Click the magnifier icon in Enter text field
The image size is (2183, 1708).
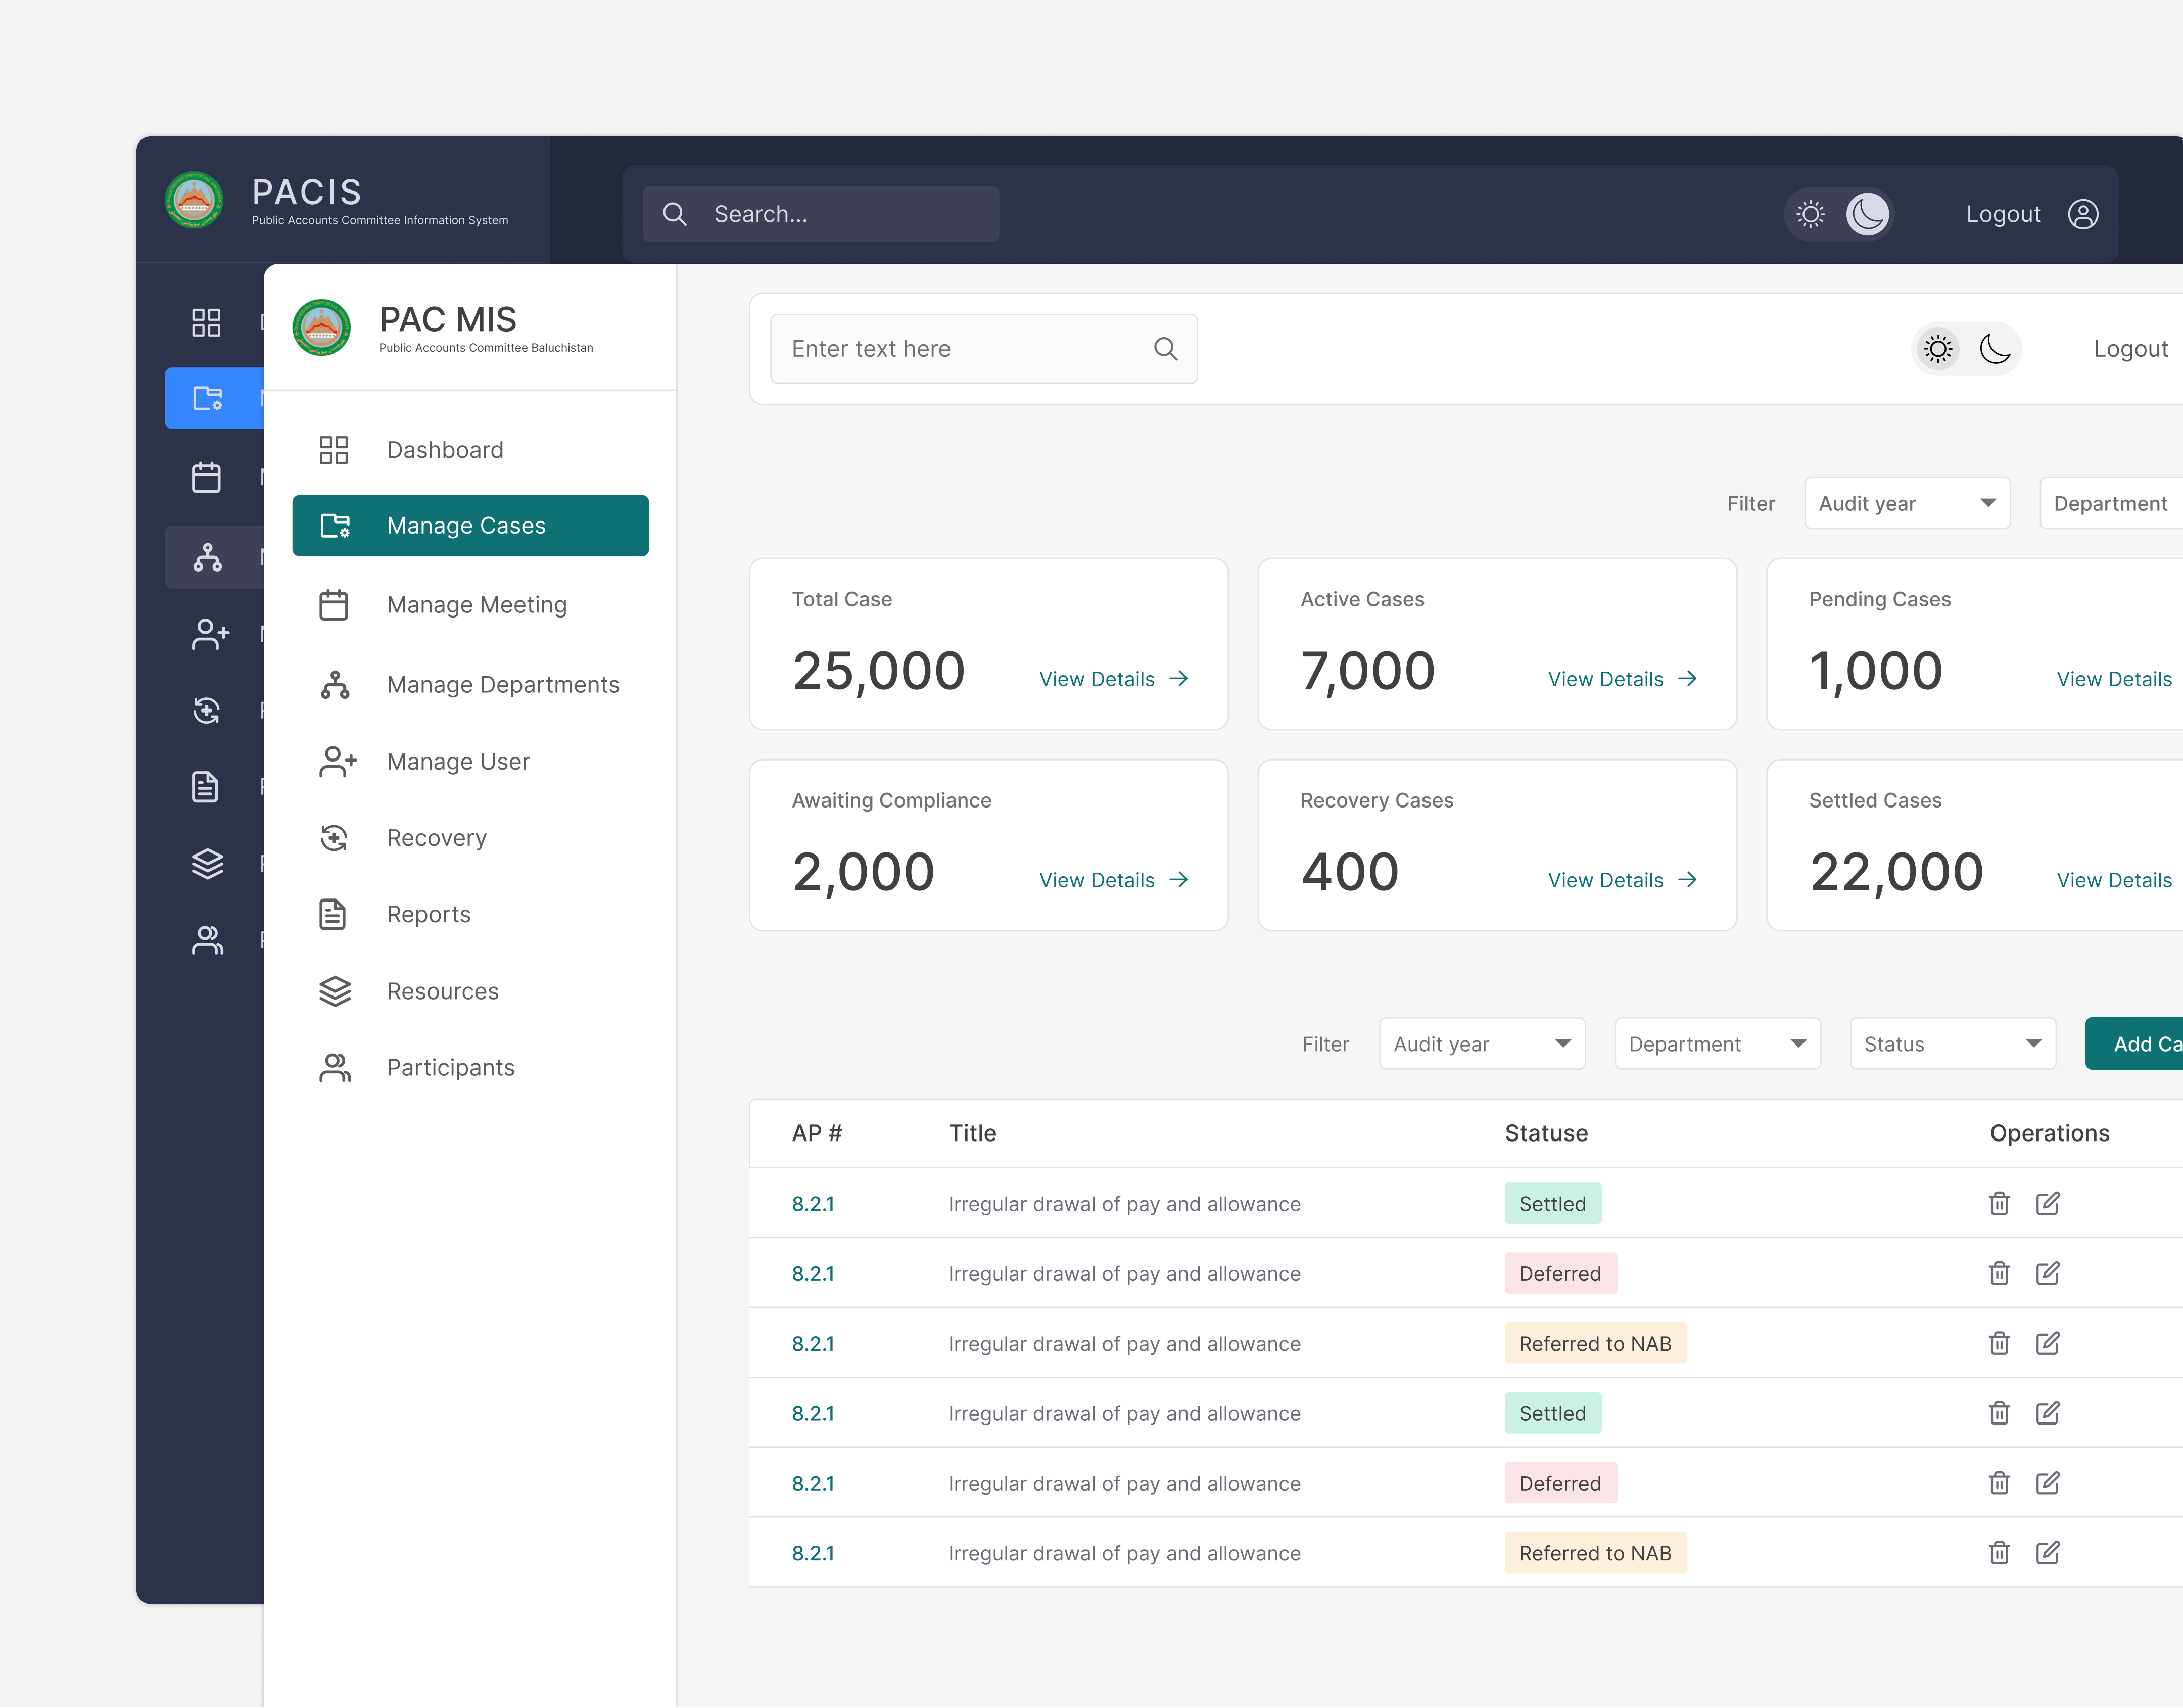point(1165,349)
